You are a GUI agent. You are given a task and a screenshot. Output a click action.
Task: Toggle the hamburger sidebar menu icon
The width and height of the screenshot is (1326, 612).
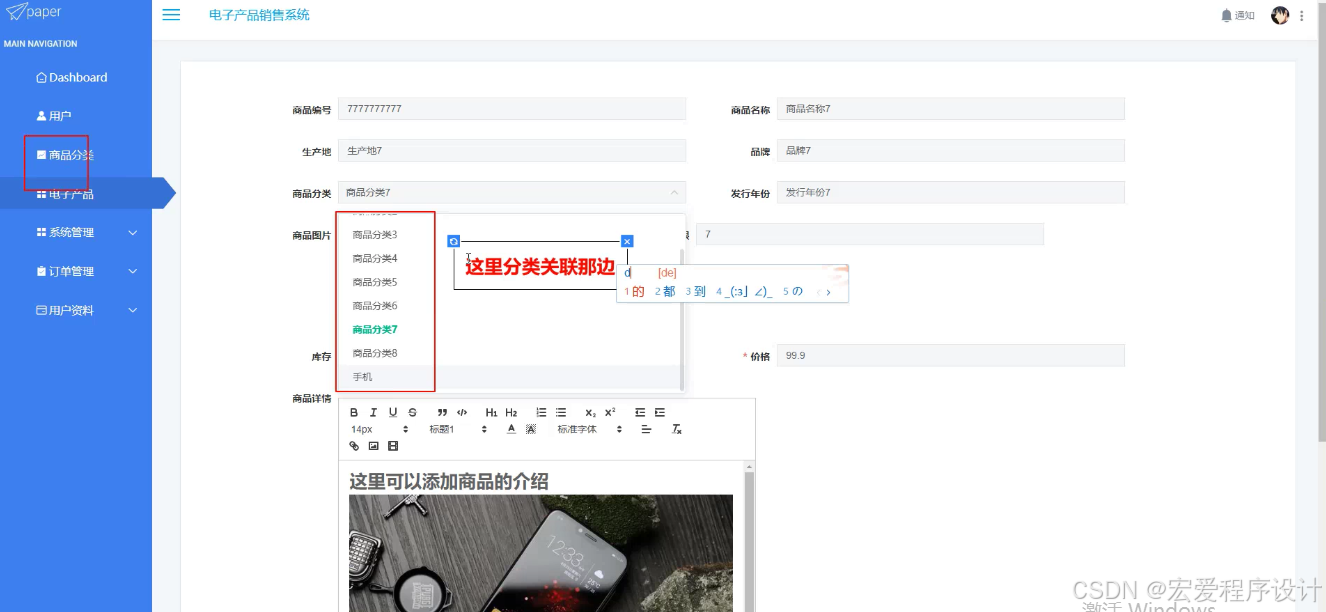(171, 15)
